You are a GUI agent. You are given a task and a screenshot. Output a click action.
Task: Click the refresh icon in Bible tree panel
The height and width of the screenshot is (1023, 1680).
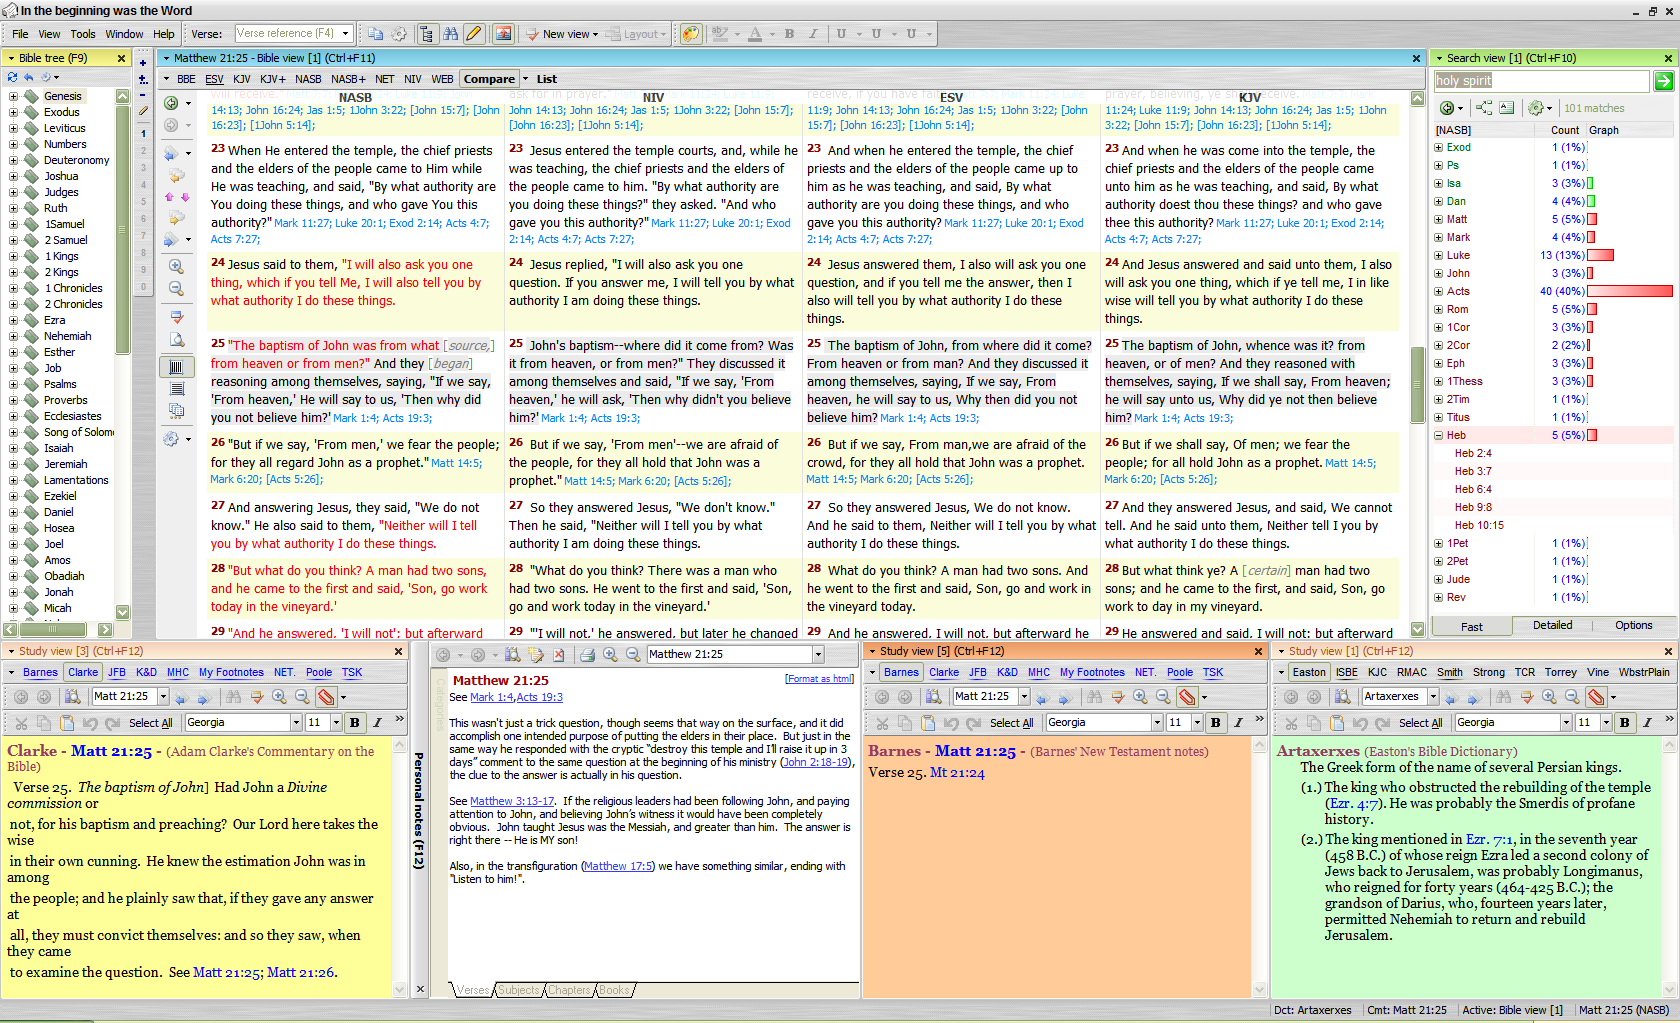12,77
